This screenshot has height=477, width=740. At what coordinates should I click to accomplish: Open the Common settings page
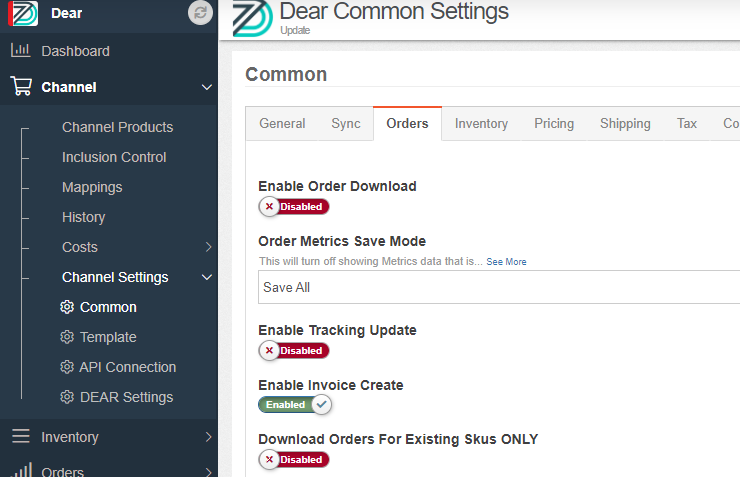pyautogui.click(x=108, y=307)
